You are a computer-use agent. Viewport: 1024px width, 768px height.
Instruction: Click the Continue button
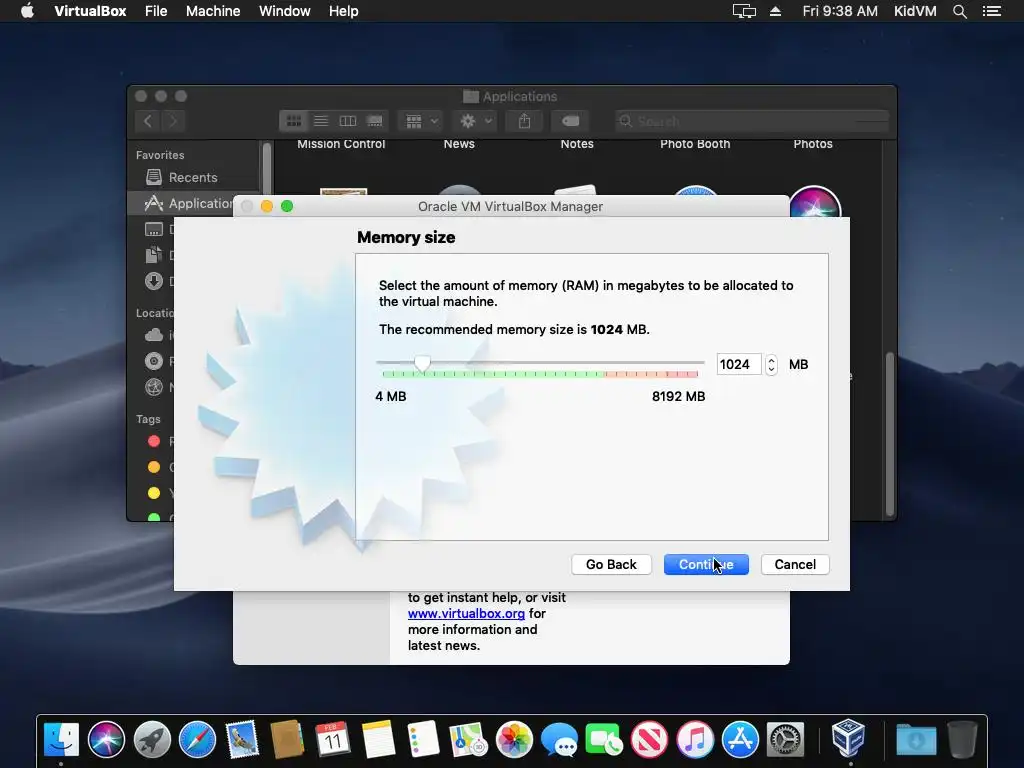click(x=706, y=564)
